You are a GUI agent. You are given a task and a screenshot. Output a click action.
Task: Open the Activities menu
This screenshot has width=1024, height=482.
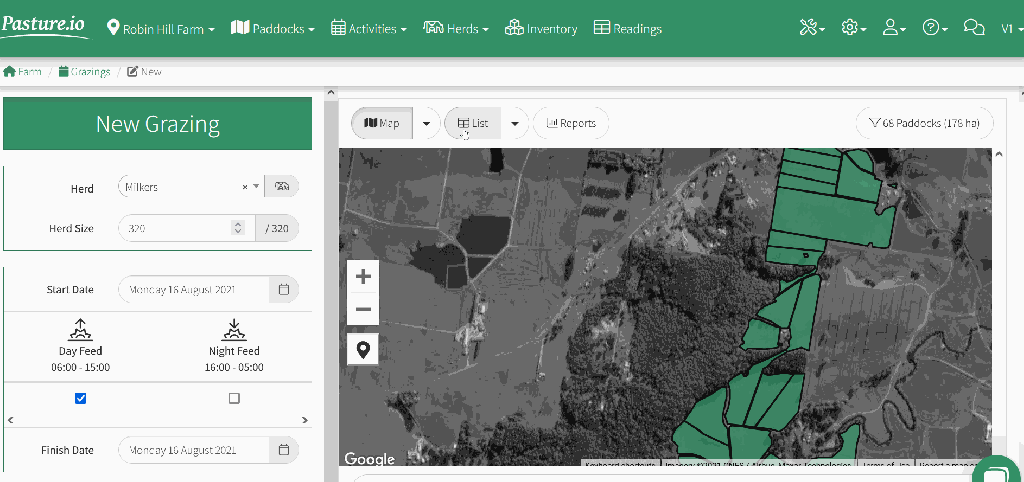[x=368, y=29]
